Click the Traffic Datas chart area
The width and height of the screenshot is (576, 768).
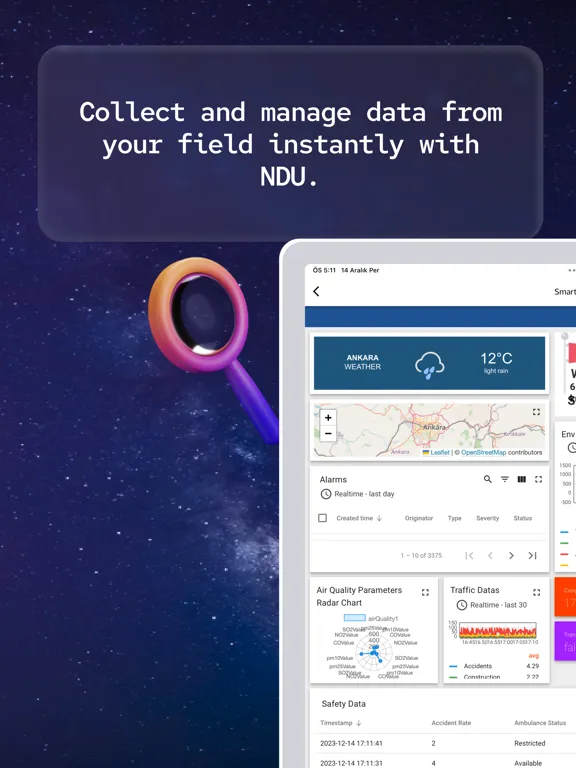[497, 630]
